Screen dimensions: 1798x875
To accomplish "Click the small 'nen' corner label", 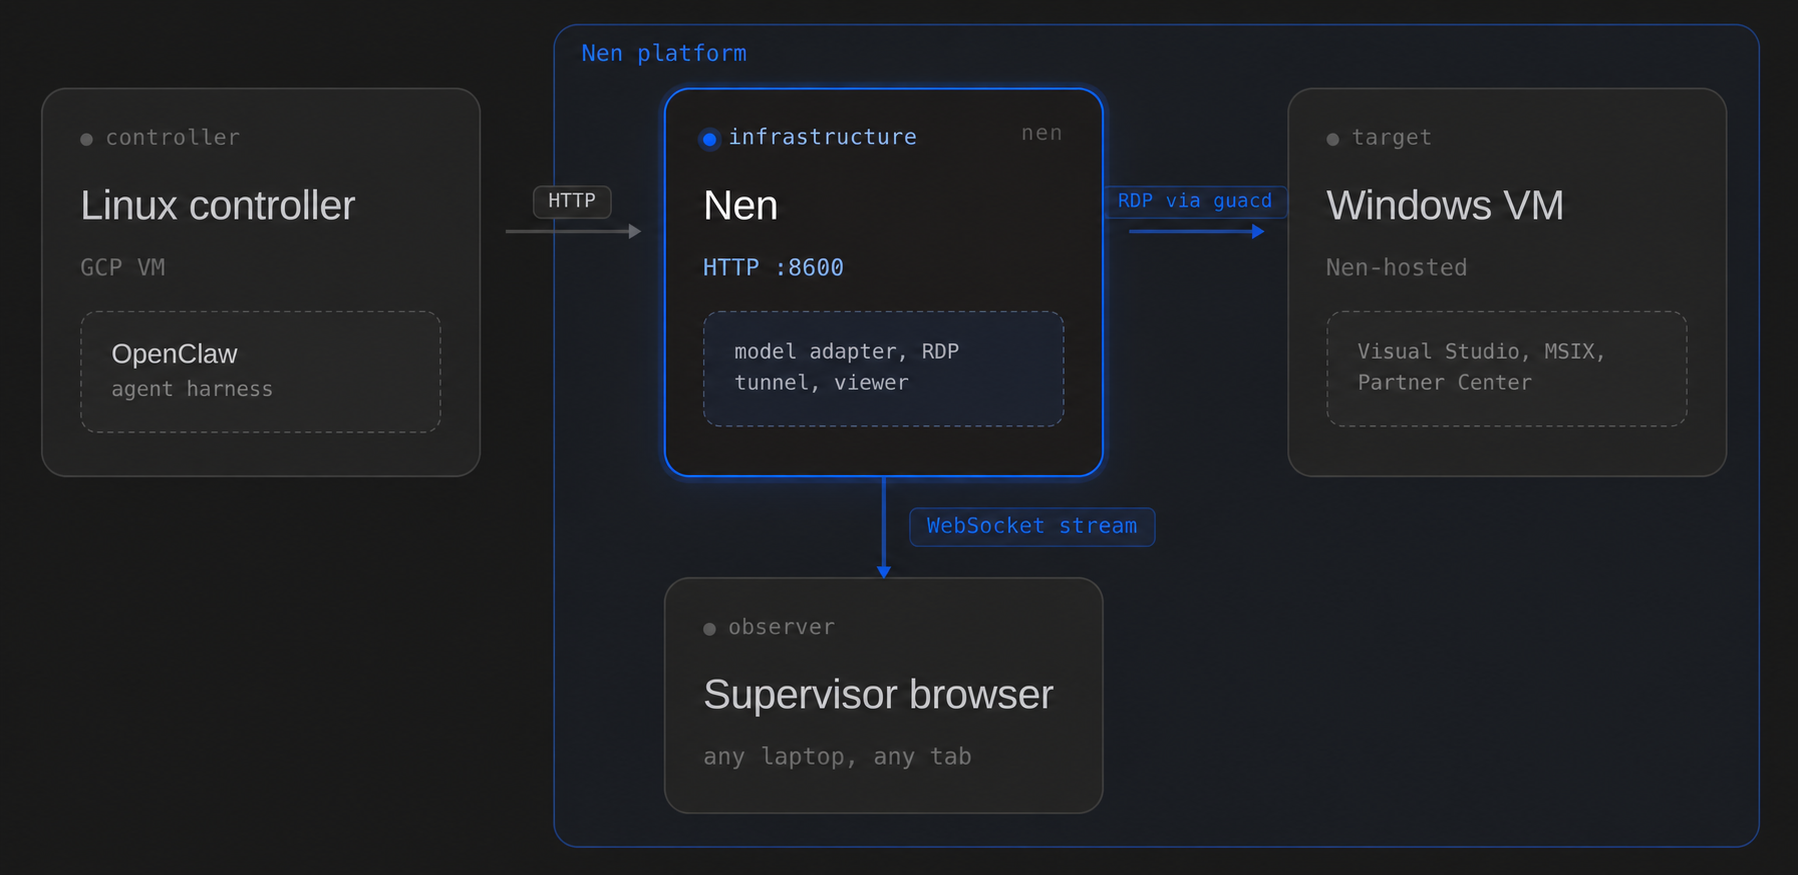I will [1041, 133].
